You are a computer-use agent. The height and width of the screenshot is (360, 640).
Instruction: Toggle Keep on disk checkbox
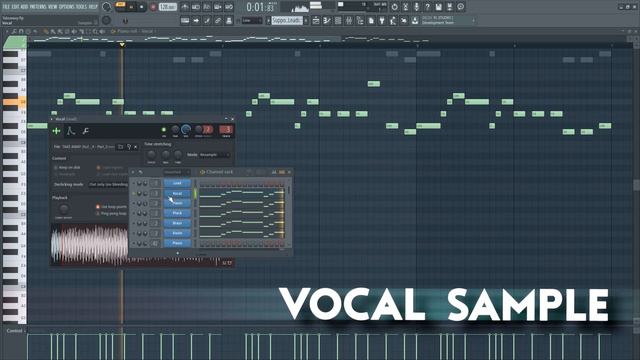[x=56, y=167]
